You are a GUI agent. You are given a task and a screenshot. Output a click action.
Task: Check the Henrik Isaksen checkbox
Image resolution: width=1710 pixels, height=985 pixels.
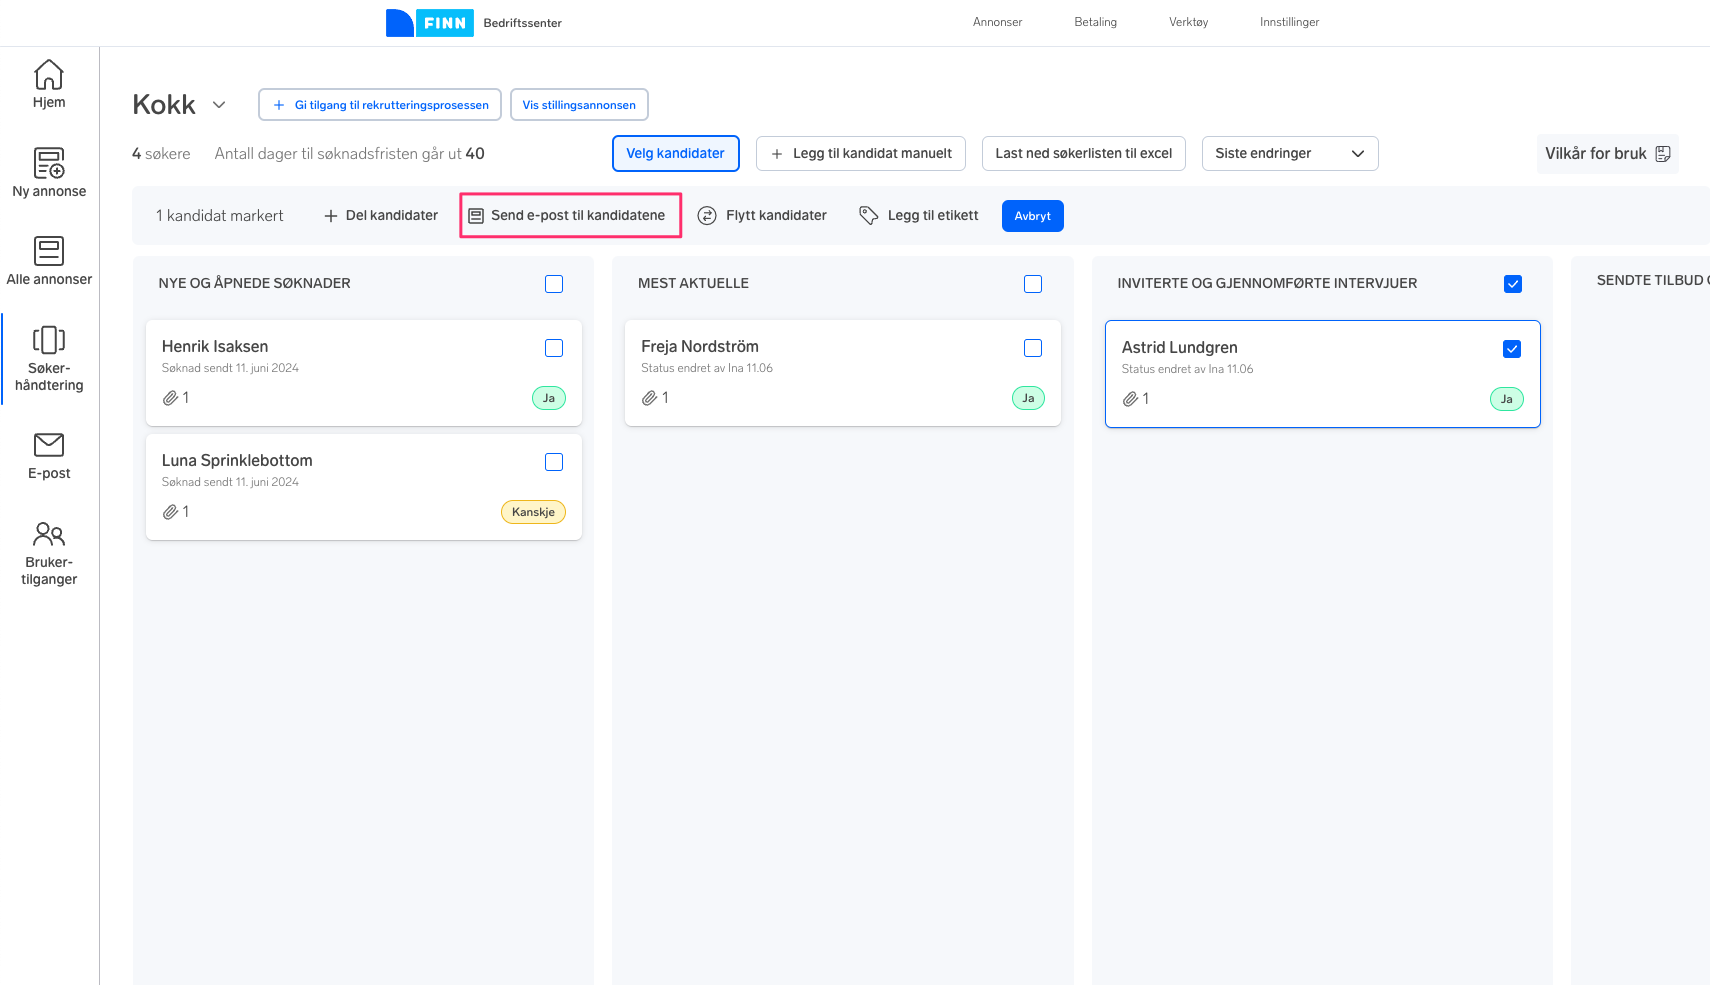click(x=554, y=348)
